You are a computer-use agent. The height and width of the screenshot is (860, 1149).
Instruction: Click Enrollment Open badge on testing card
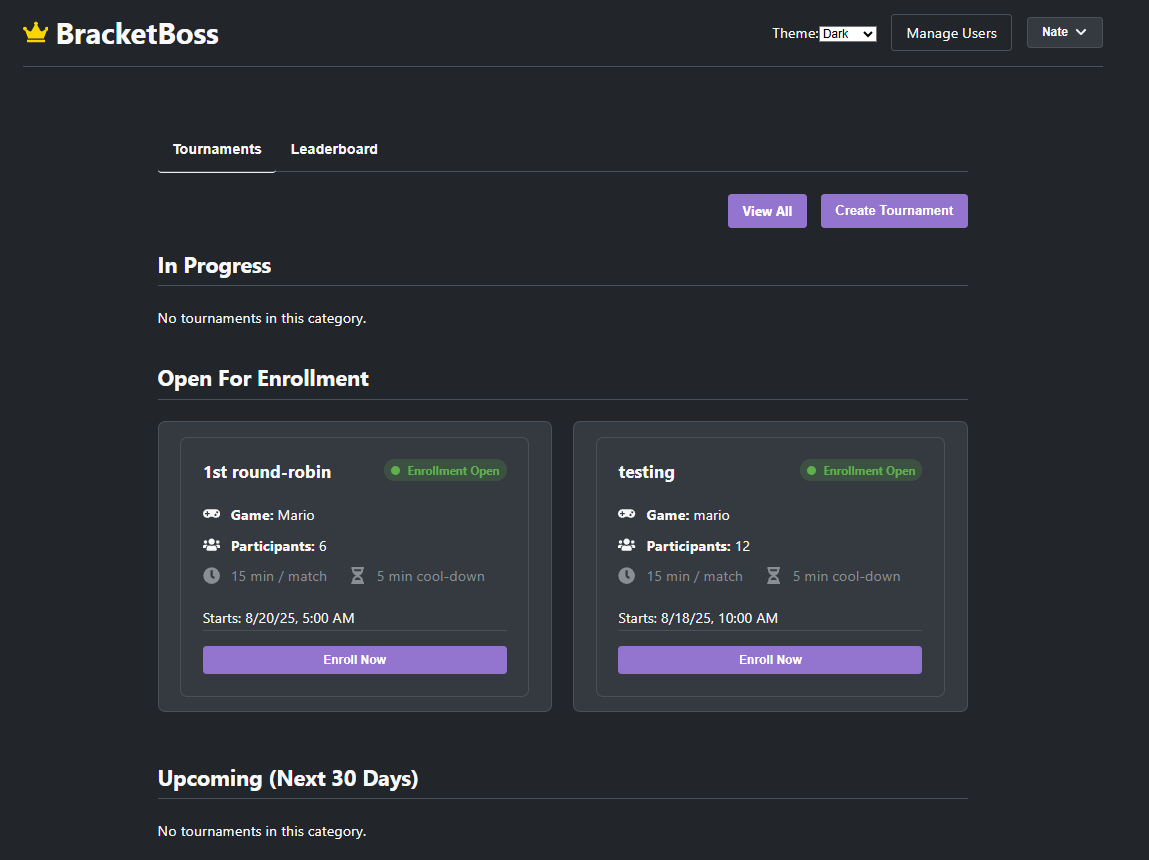coord(861,471)
